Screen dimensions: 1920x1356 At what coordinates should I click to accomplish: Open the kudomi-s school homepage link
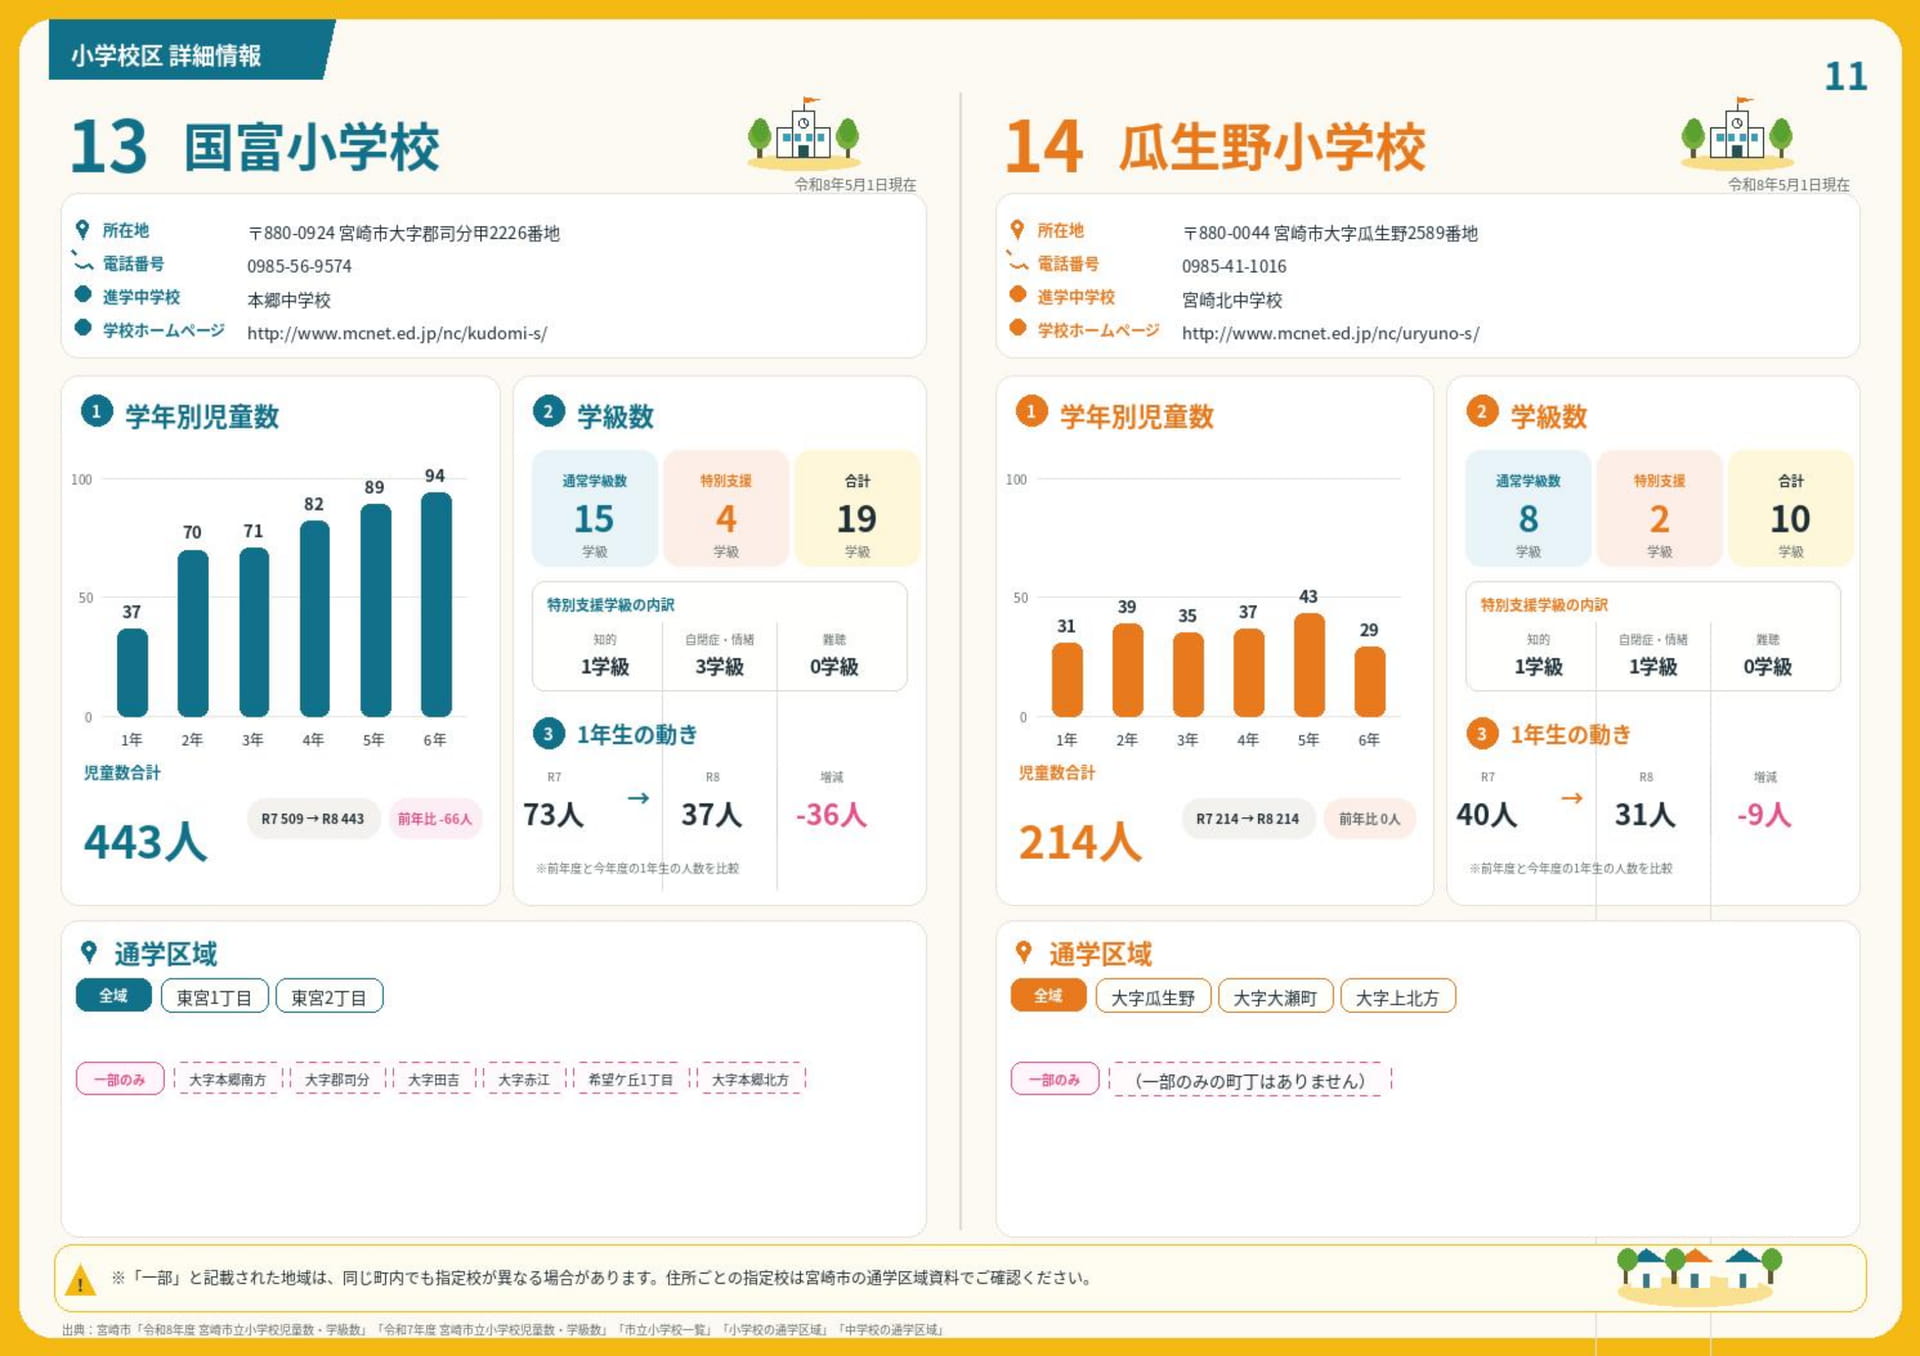397,333
